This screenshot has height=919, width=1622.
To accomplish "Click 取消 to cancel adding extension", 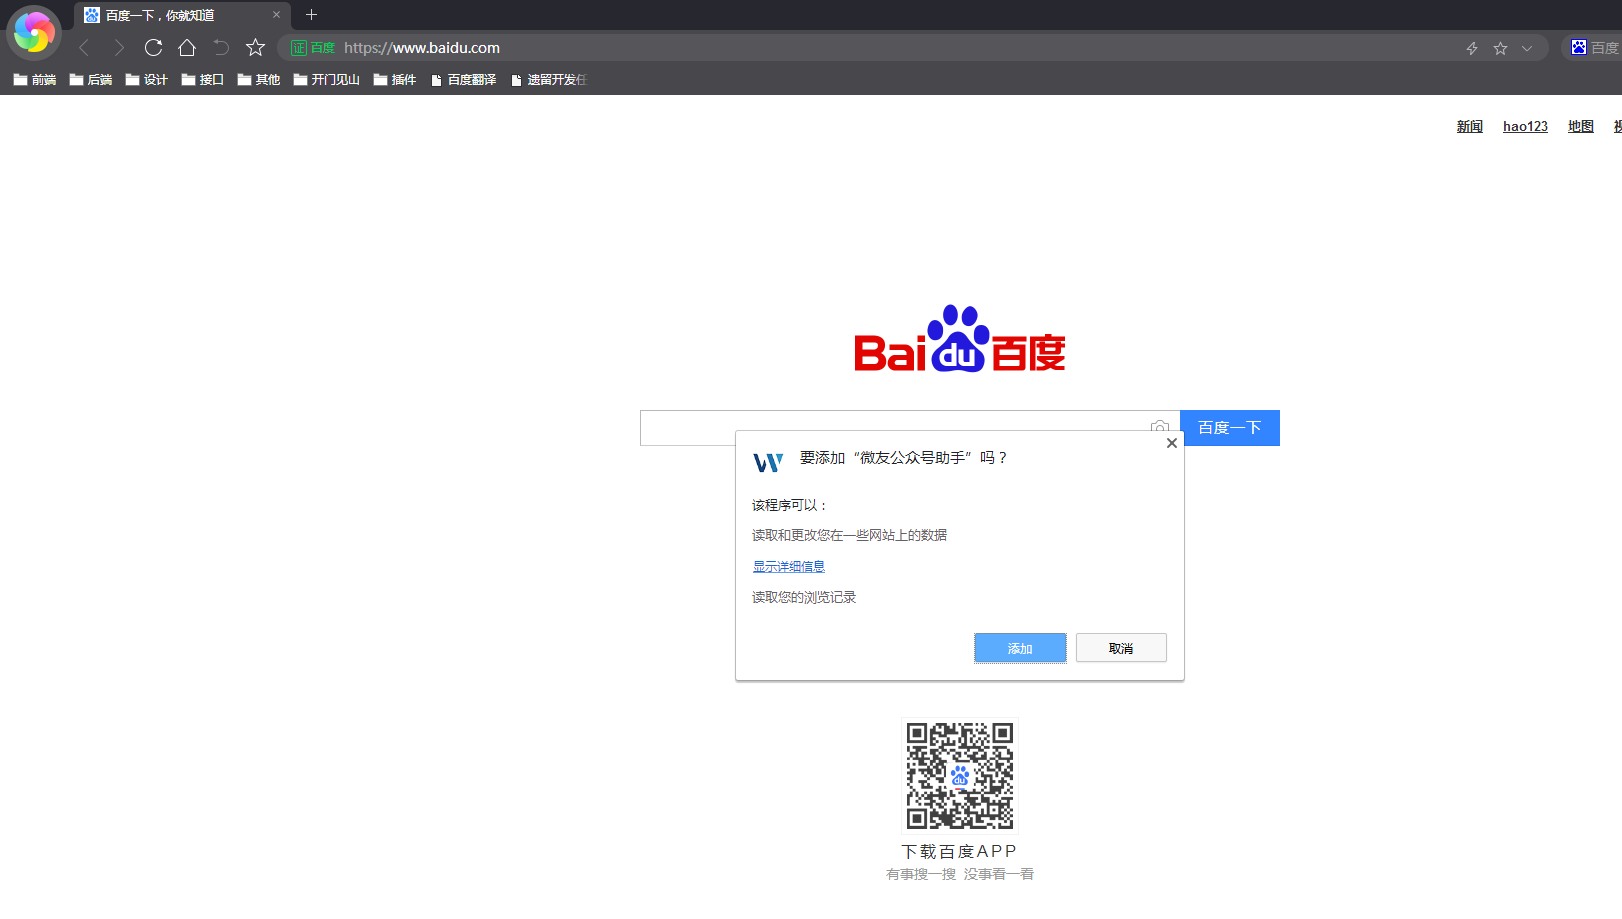I will (x=1121, y=648).
